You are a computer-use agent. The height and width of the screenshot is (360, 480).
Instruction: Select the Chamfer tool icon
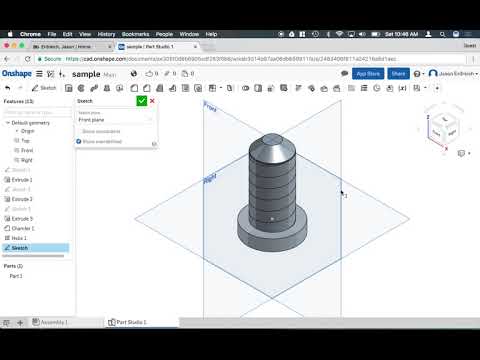pos(147,88)
